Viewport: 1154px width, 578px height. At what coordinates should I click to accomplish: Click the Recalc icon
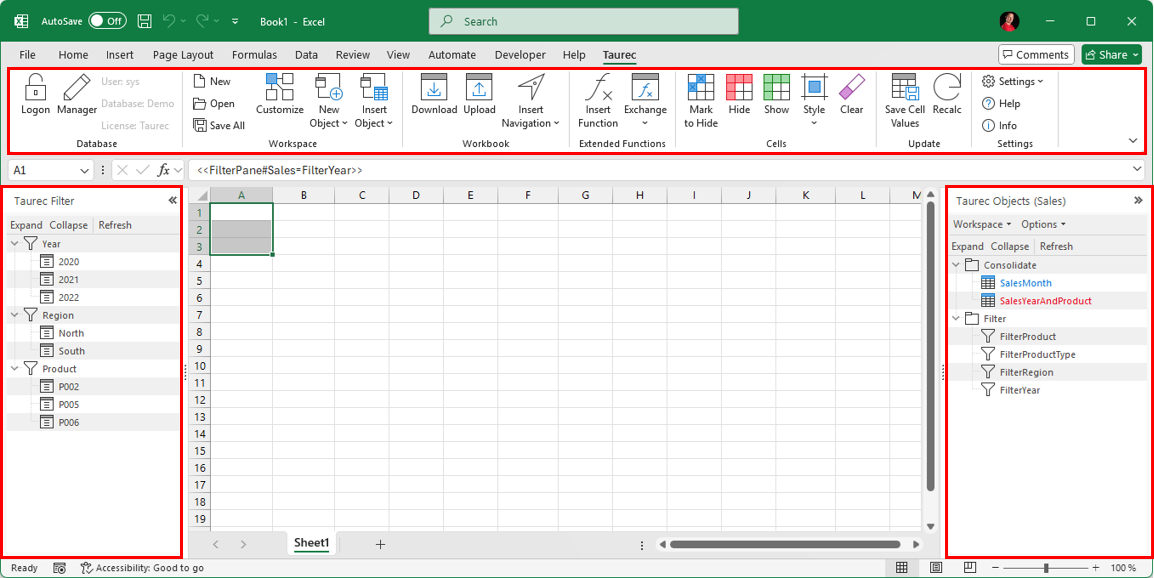[947, 88]
